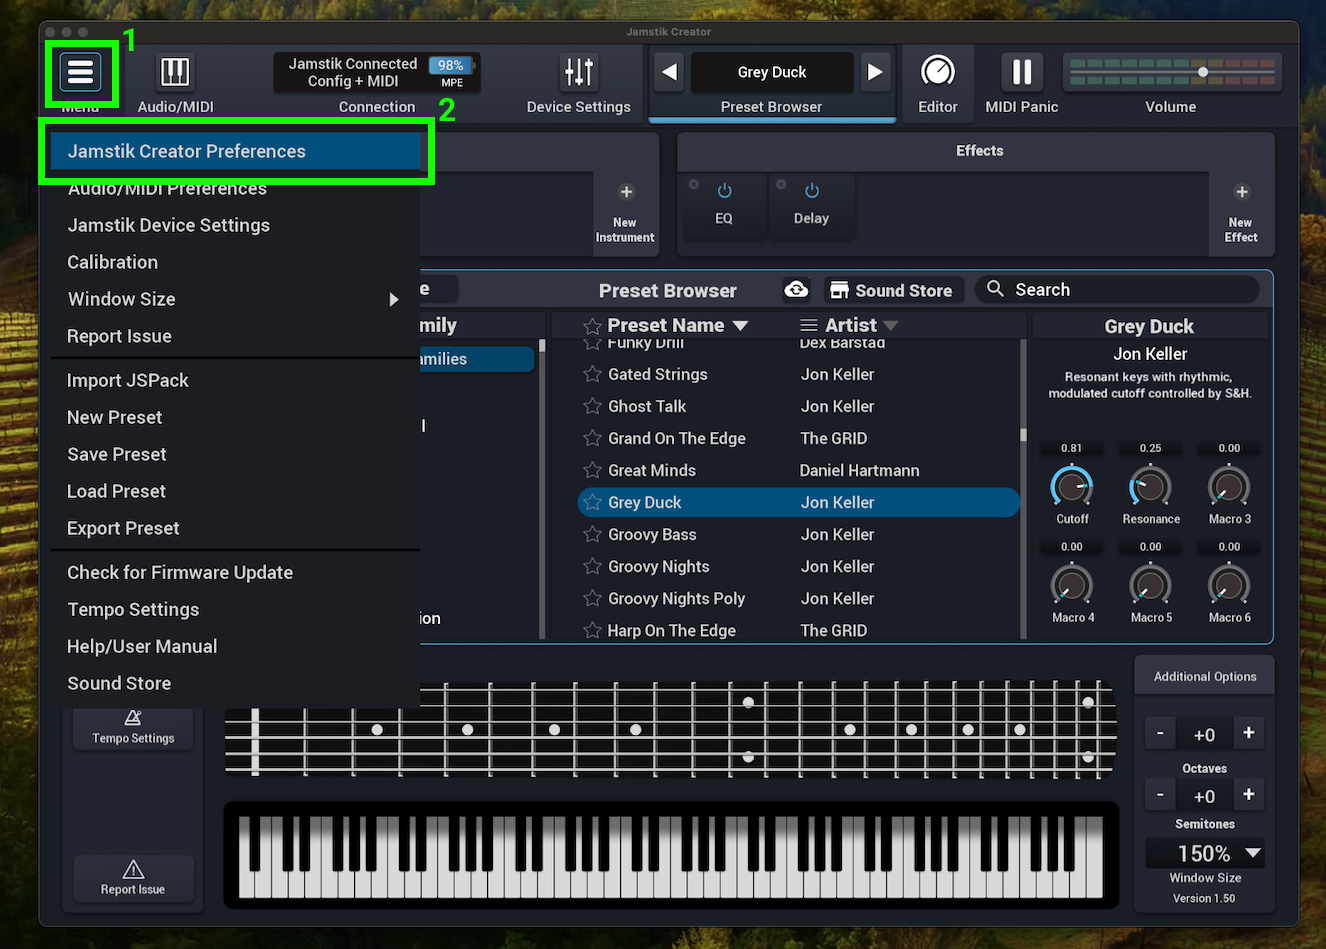Screen dimensions: 1326x949
Task: Click the cloud download icon
Action: [796, 290]
